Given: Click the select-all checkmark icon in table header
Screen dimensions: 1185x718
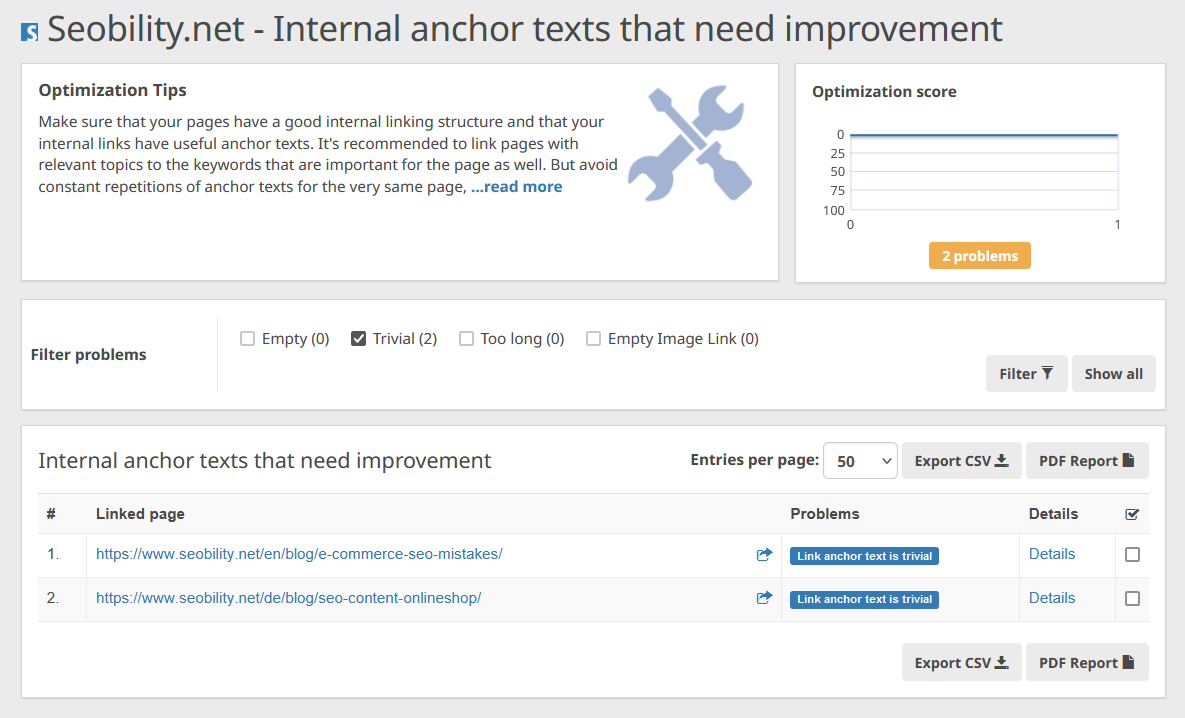Looking at the screenshot, I should coord(1132,514).
